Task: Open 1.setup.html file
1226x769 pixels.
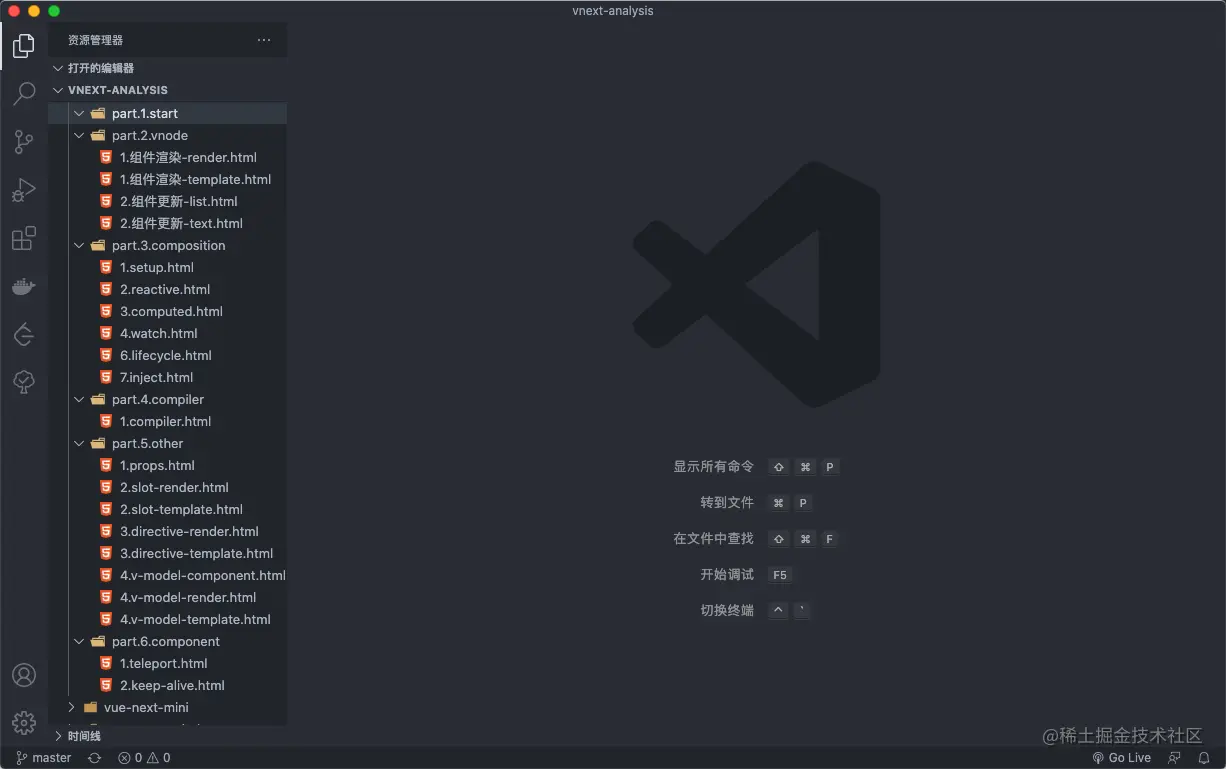Action: click(x=168, y=267)
